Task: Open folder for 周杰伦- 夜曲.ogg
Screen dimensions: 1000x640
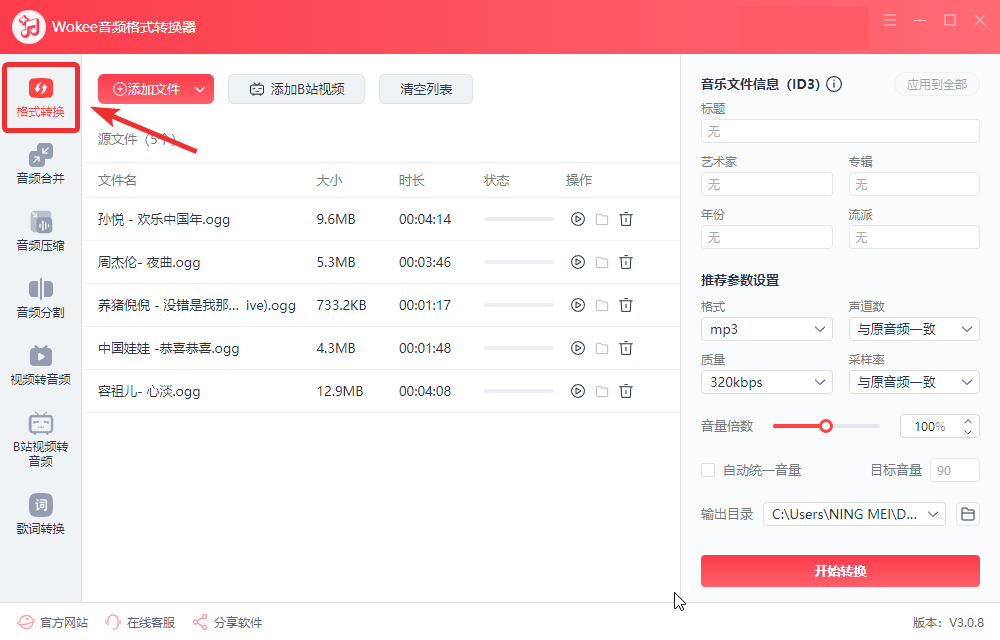Action: coord(602,262)
